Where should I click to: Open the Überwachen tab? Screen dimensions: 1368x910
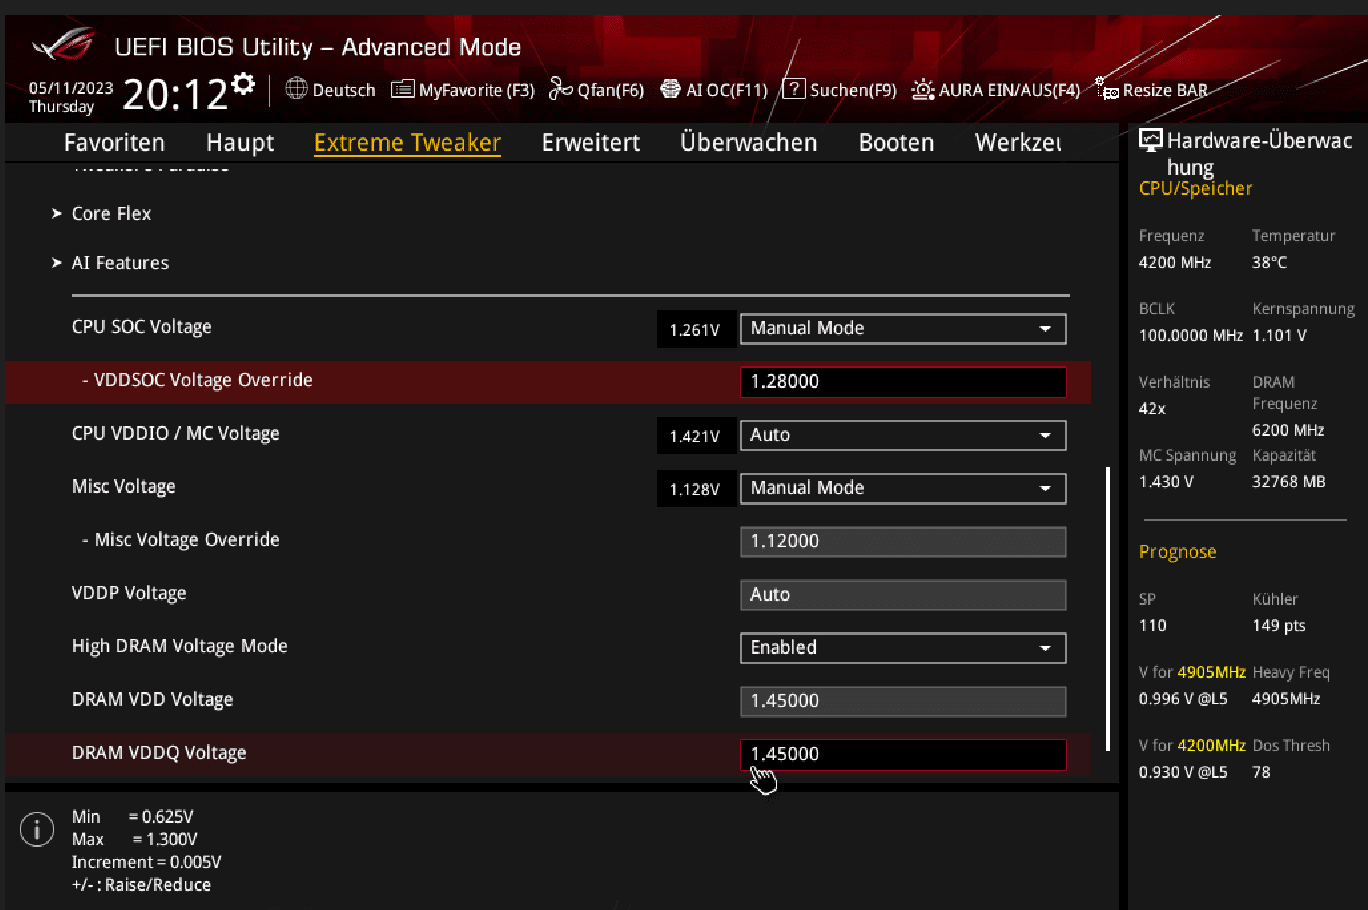(x=749, y=142)
